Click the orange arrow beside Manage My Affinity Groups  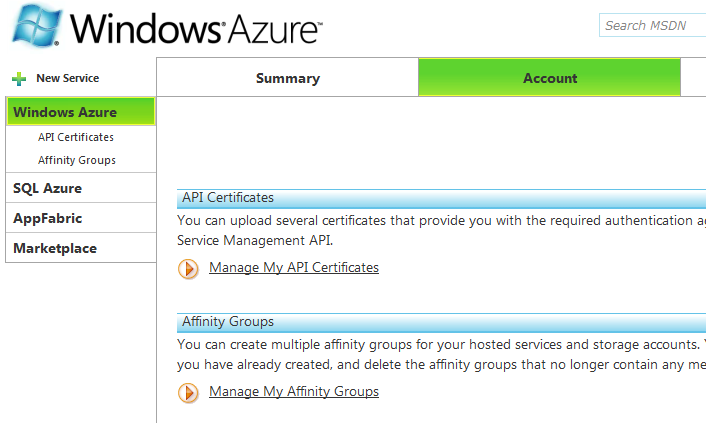188,392
